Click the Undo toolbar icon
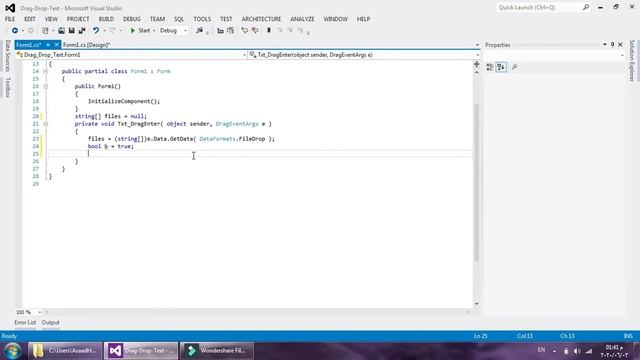Image resolution: width=640 pixels, height=360 pixels. [x=96, y=31]
